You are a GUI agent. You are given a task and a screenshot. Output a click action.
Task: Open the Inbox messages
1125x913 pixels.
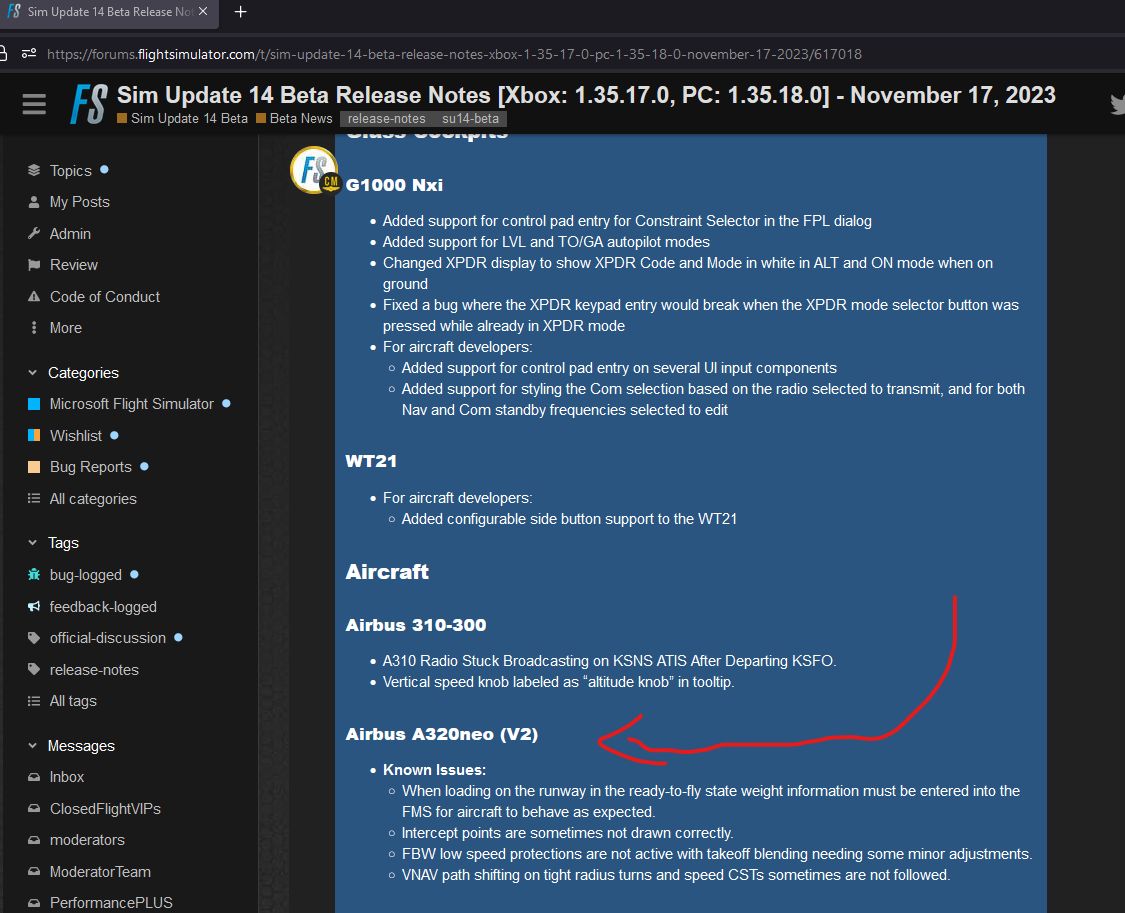67,777
